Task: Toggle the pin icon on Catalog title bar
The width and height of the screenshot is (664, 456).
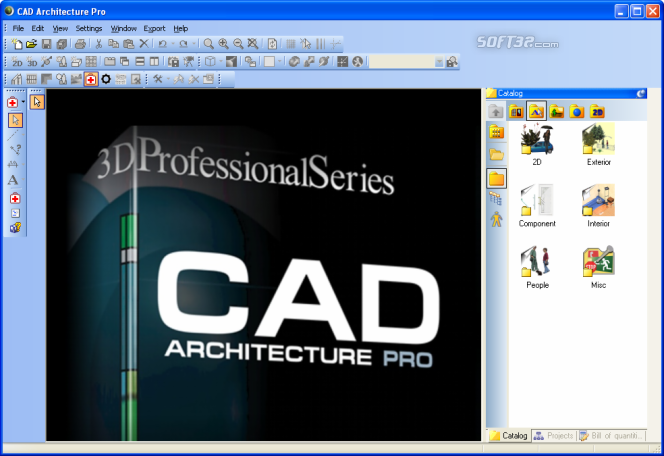Action: [x=641, y=94]
